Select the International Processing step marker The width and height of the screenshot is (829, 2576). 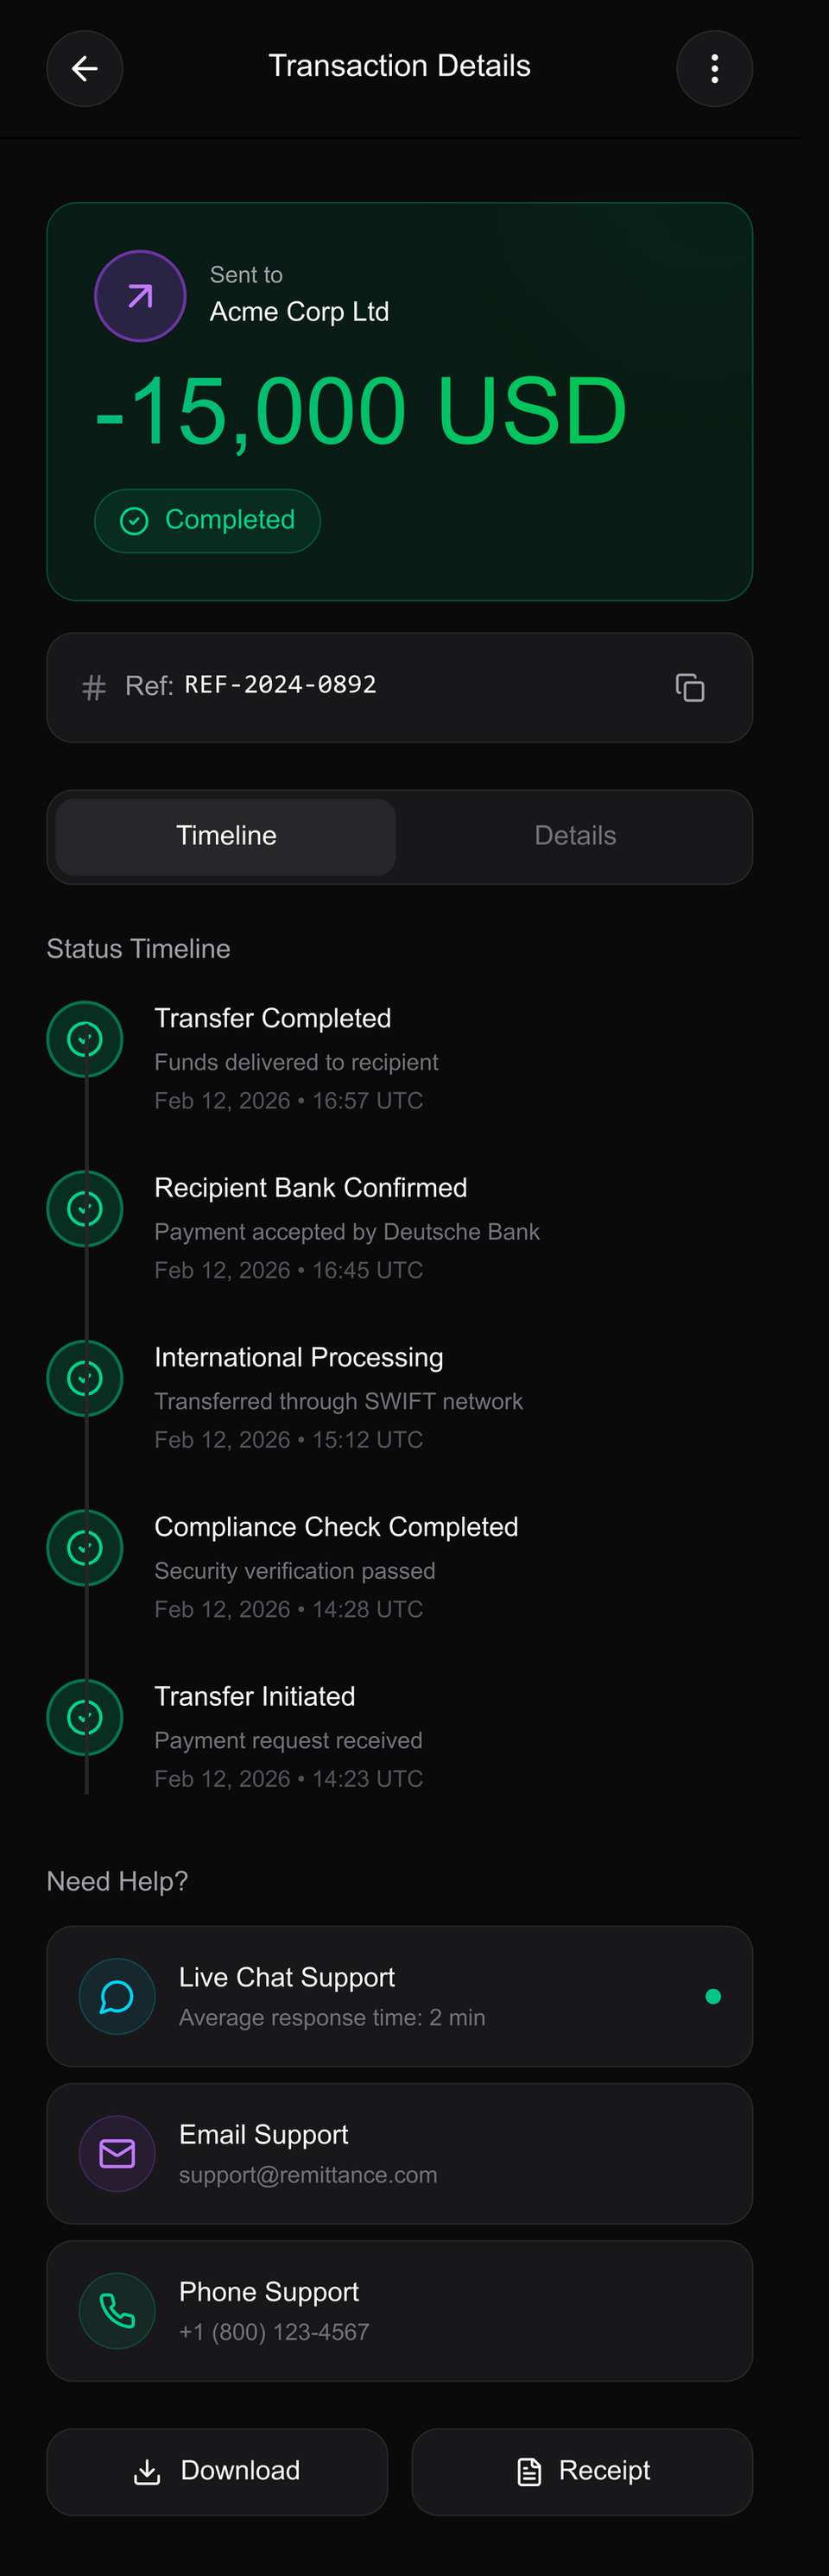pyautogui.click(x=85, y=1378)
